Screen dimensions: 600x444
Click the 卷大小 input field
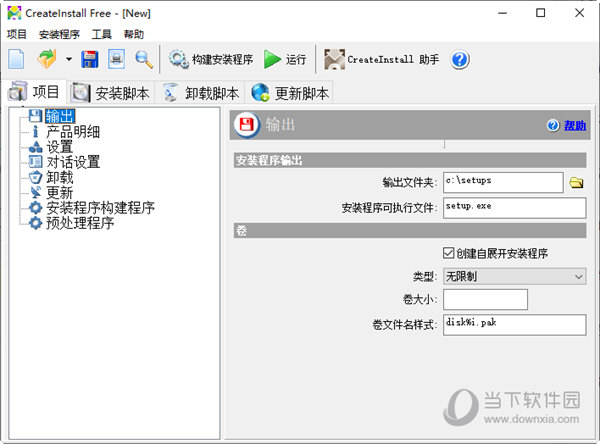click(486, 299)
